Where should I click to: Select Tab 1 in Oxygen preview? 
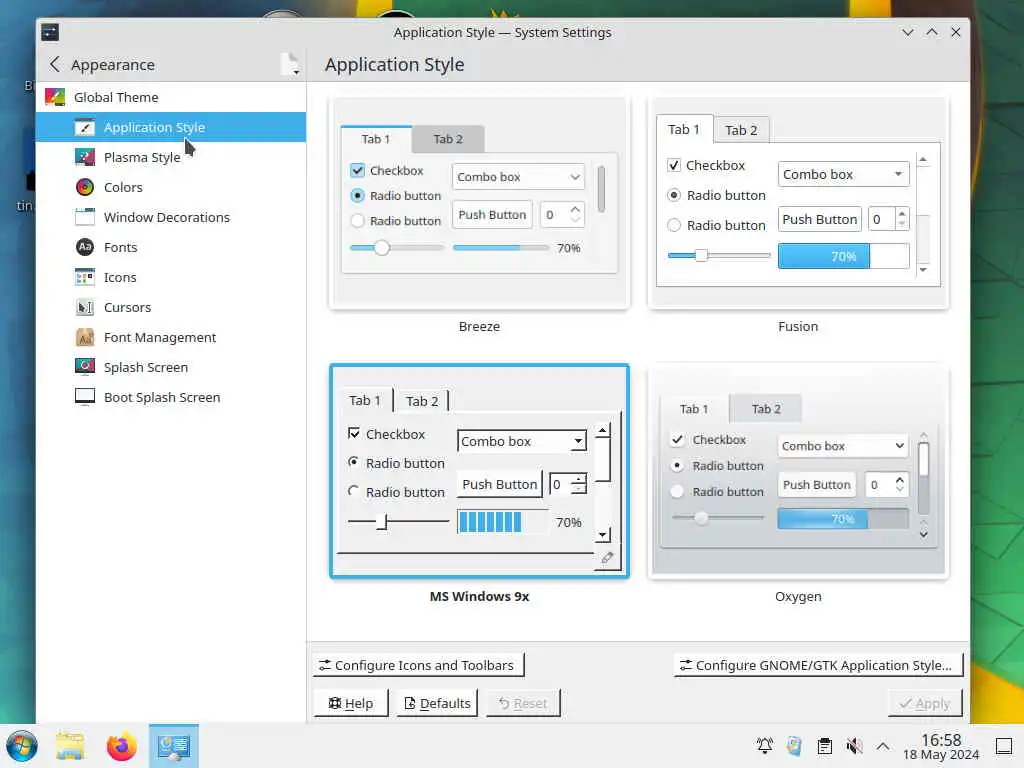[x=694, y=409]
